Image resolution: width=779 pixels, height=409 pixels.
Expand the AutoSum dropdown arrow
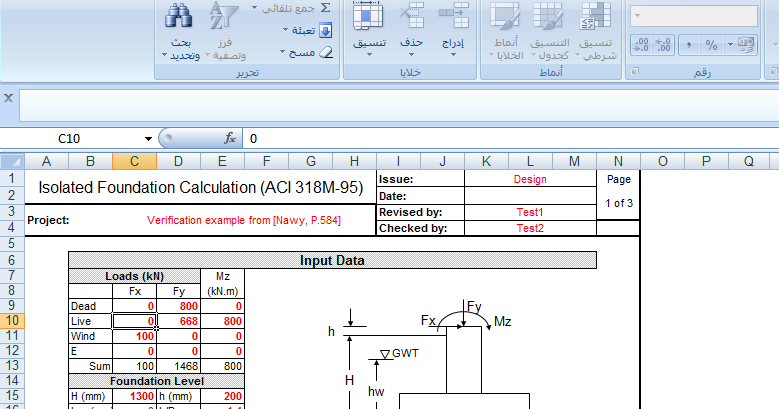(x=255, y=8)
